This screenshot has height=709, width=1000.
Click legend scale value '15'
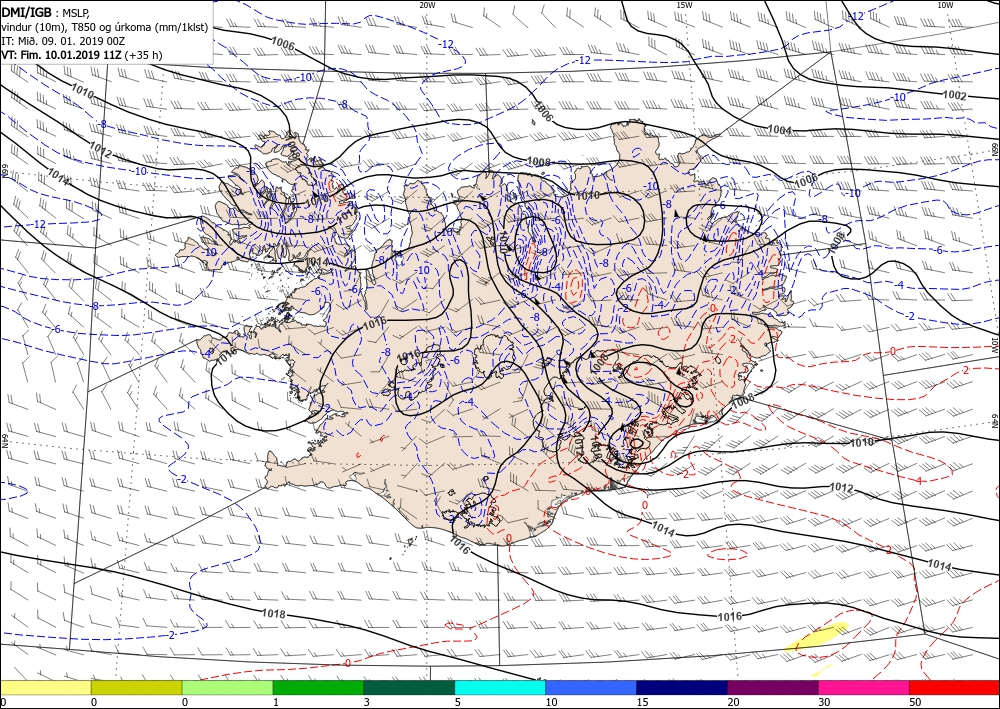tap(643, 702)
